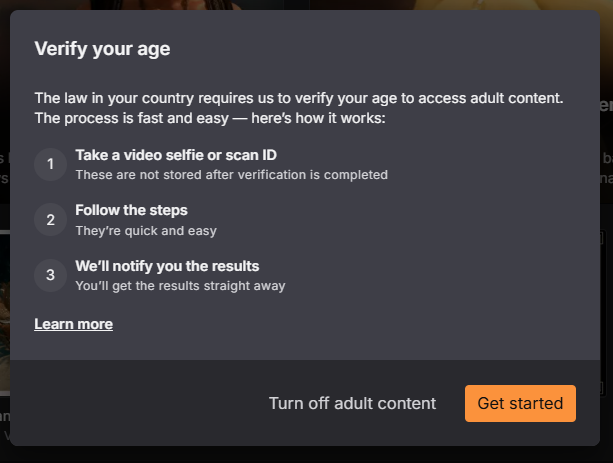Viewport: 613px width, 463px height.
Task: Click the dark footer bar of the dialog
Action: (305, 403)
